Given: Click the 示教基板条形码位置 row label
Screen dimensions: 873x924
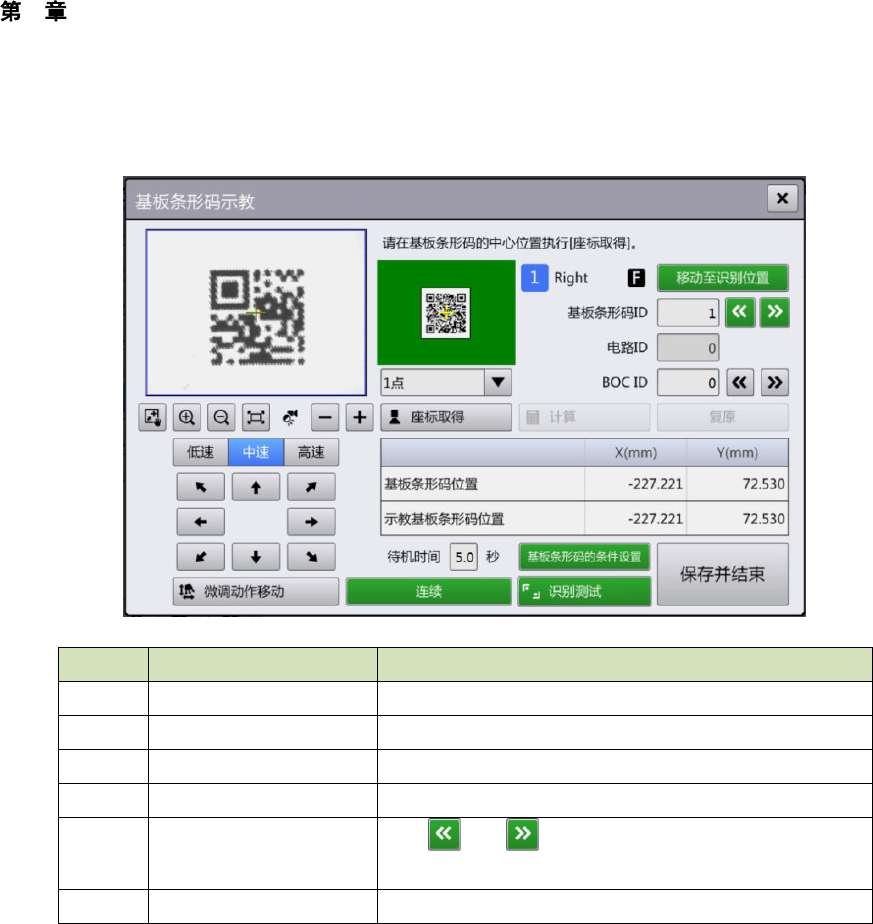Looking at the screenshot, I should coord(444,519).
